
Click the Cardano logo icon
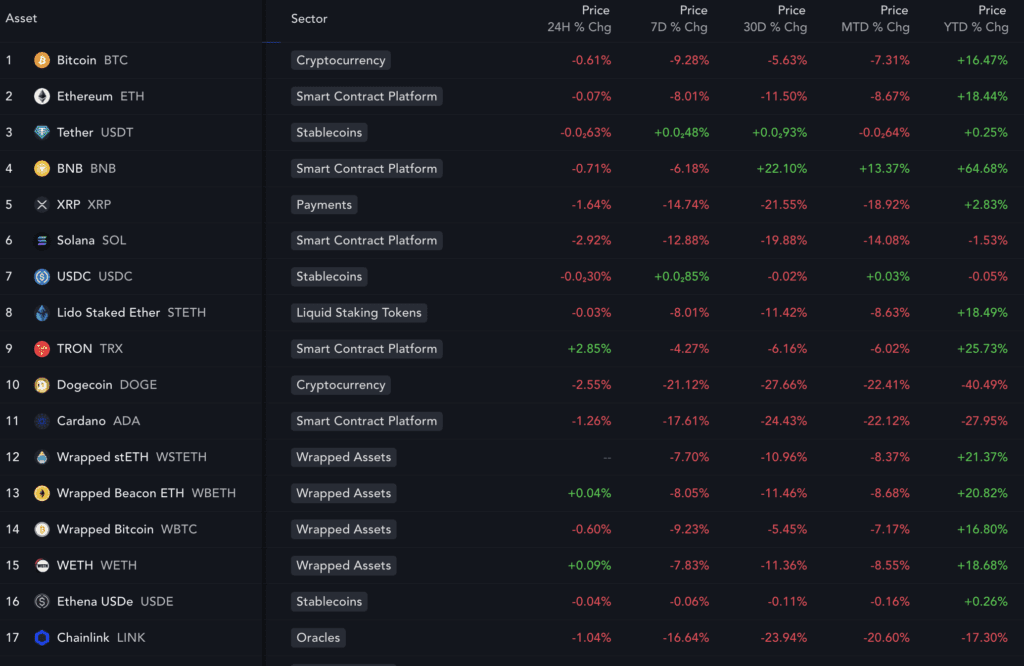click(42, 421)
